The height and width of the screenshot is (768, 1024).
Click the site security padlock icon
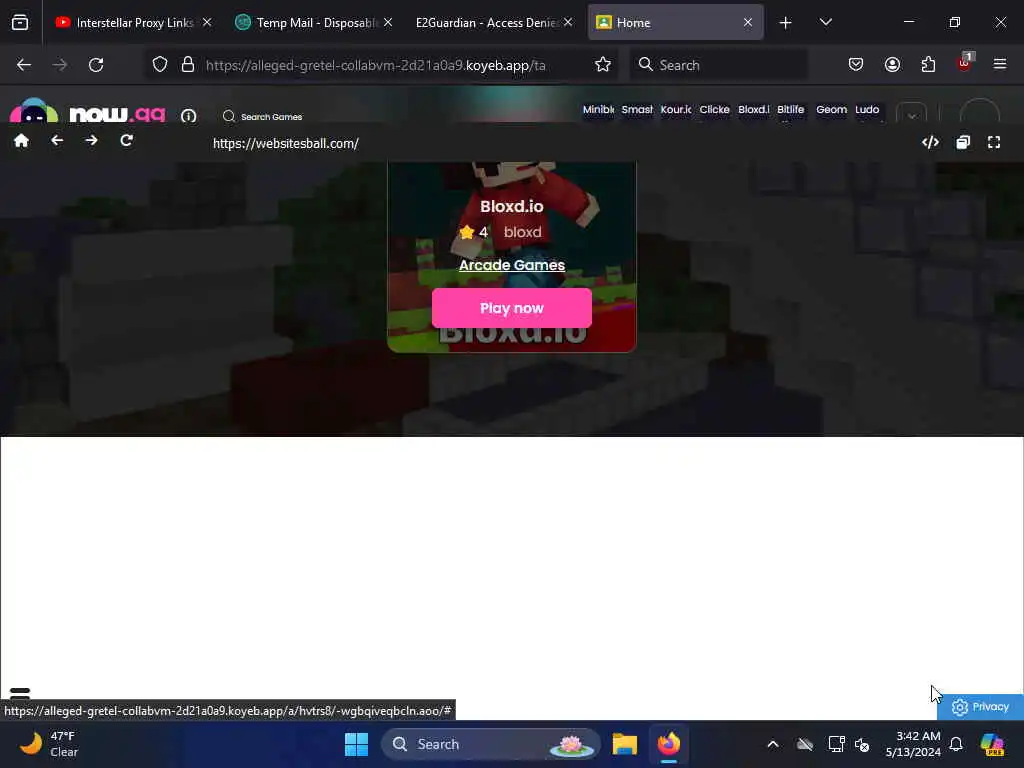point(188,65)
